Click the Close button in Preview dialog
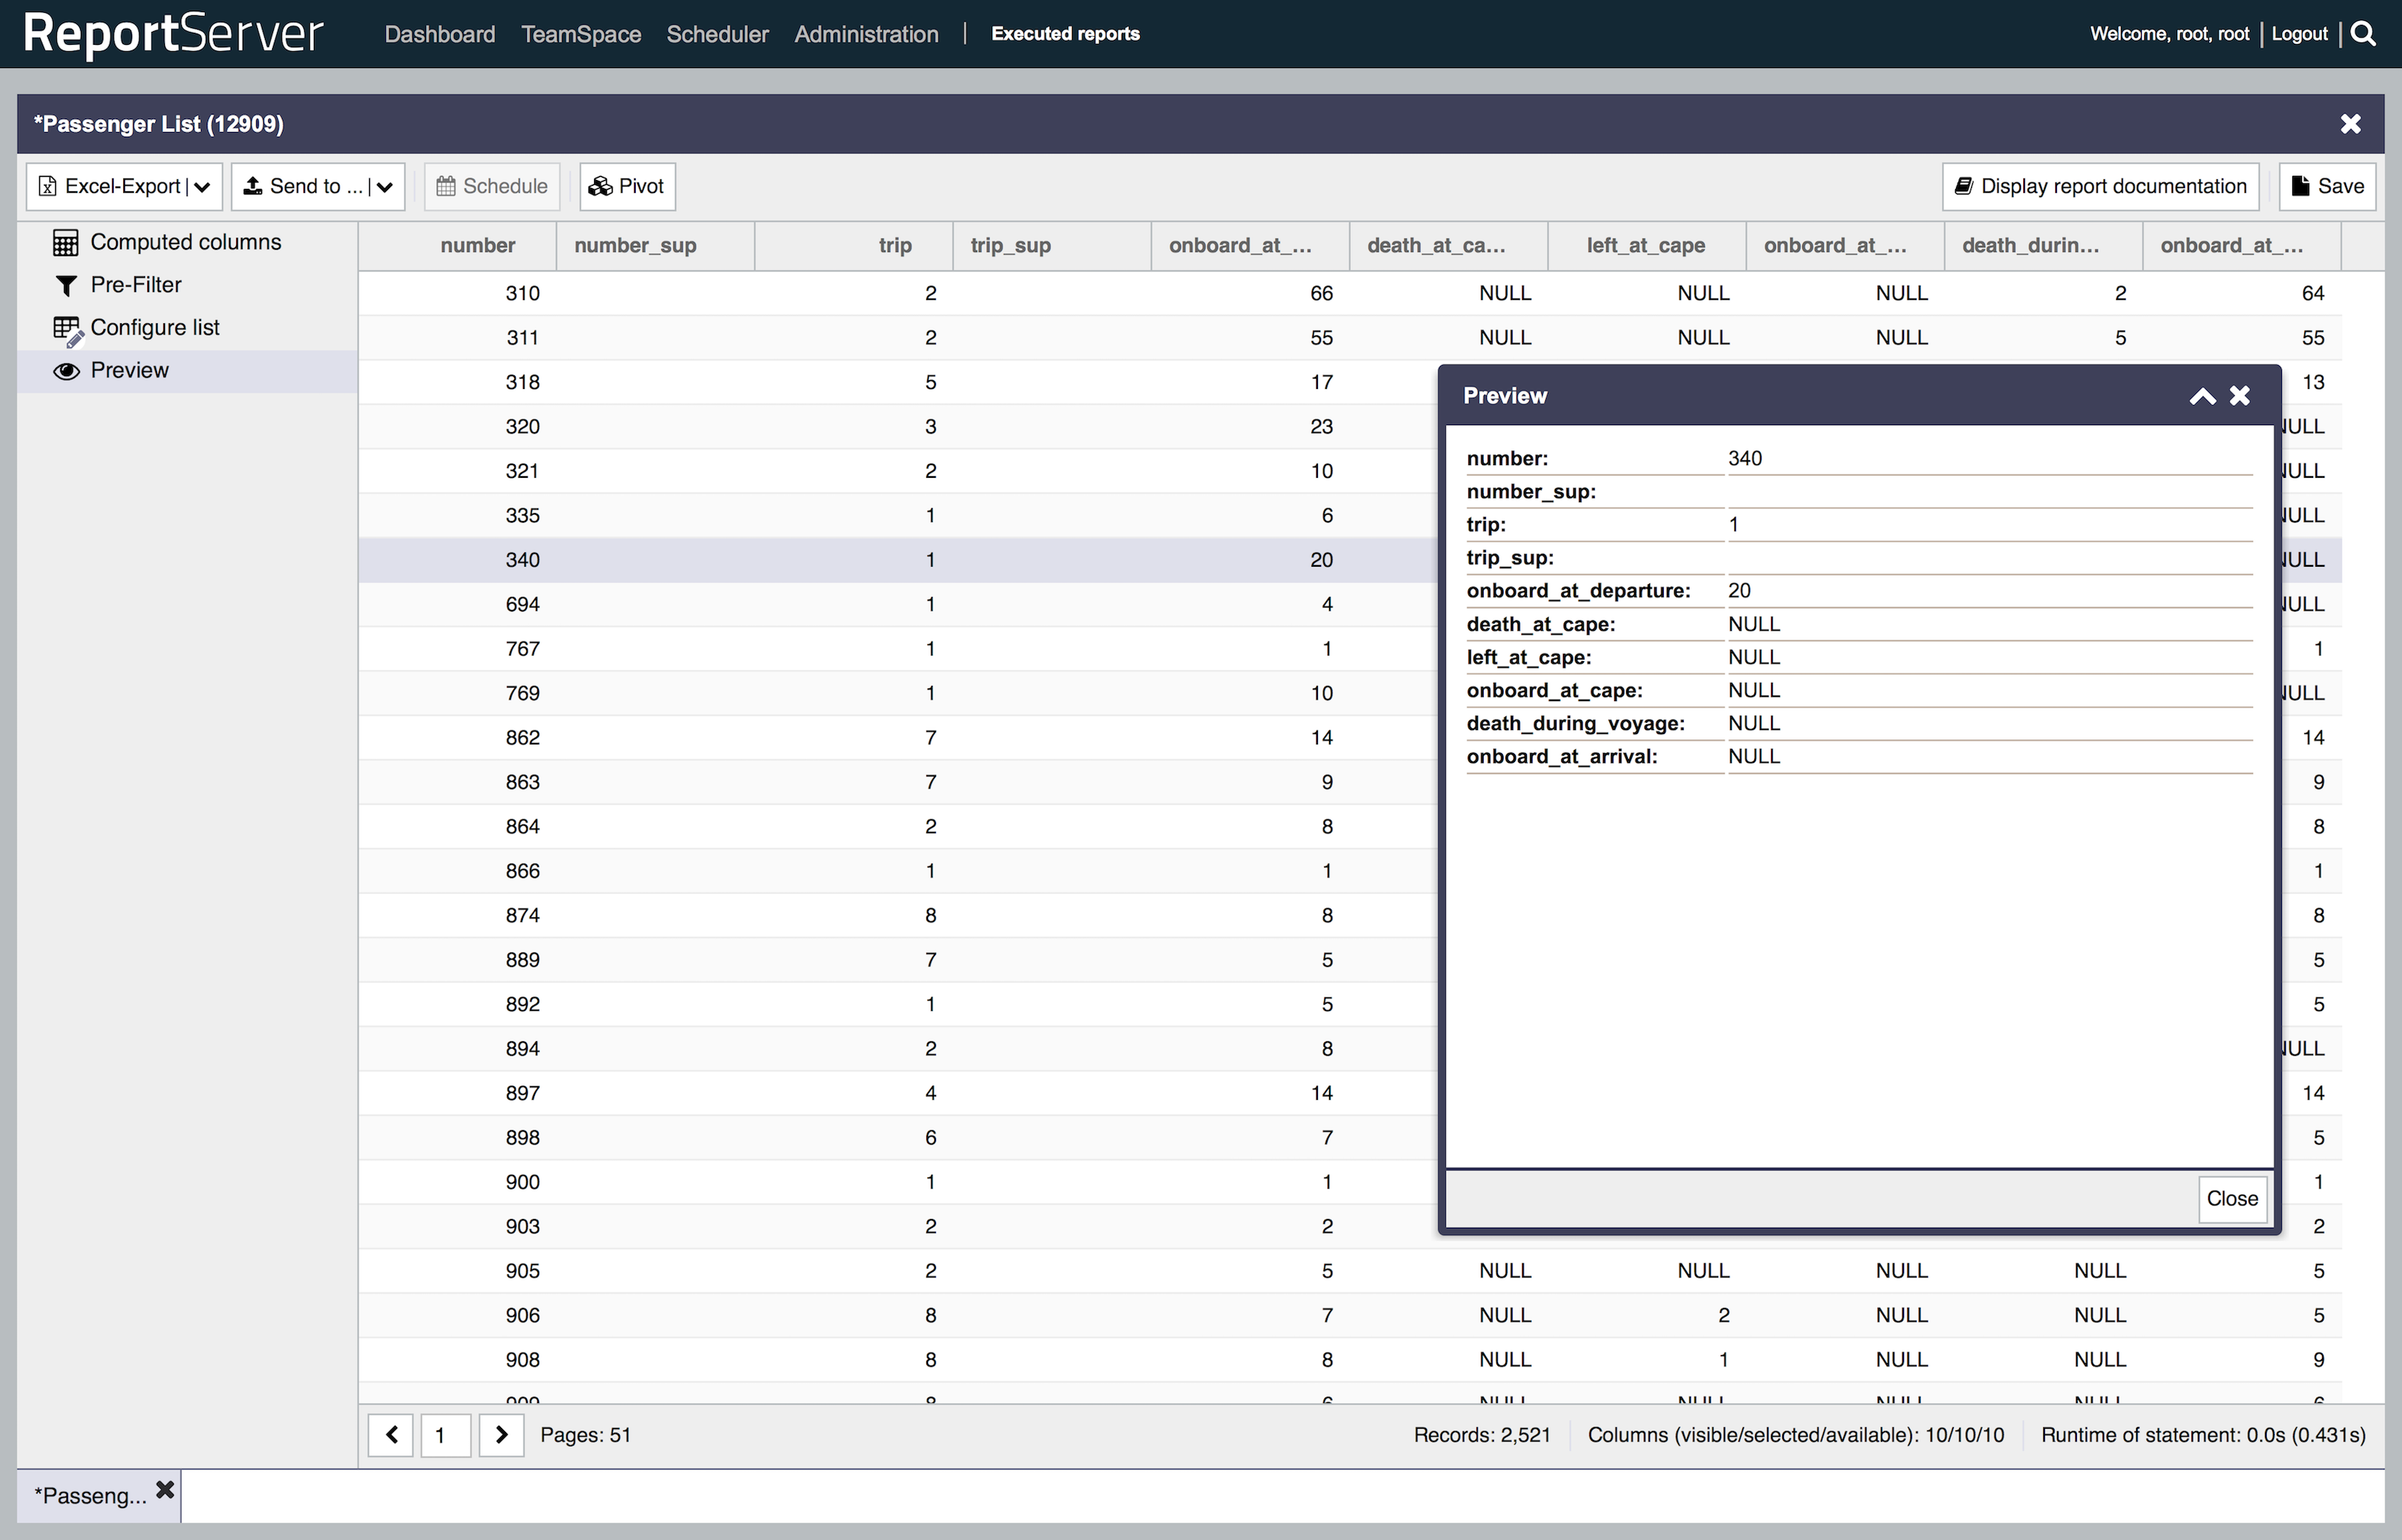Image resolution: width=2402 pixels, height=1540 pixels. [x=2231, y=1198]
